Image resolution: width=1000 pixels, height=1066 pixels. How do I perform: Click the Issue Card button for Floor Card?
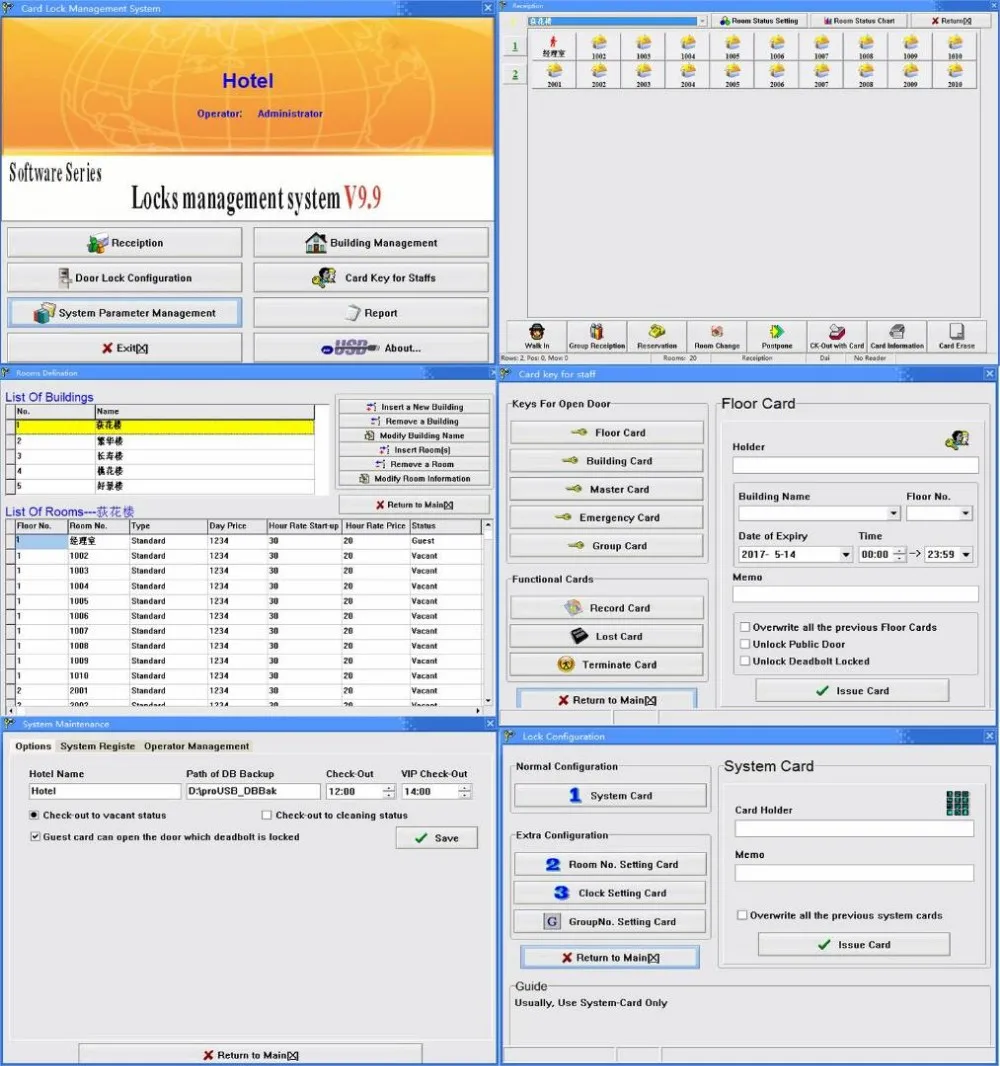(851, 690)
